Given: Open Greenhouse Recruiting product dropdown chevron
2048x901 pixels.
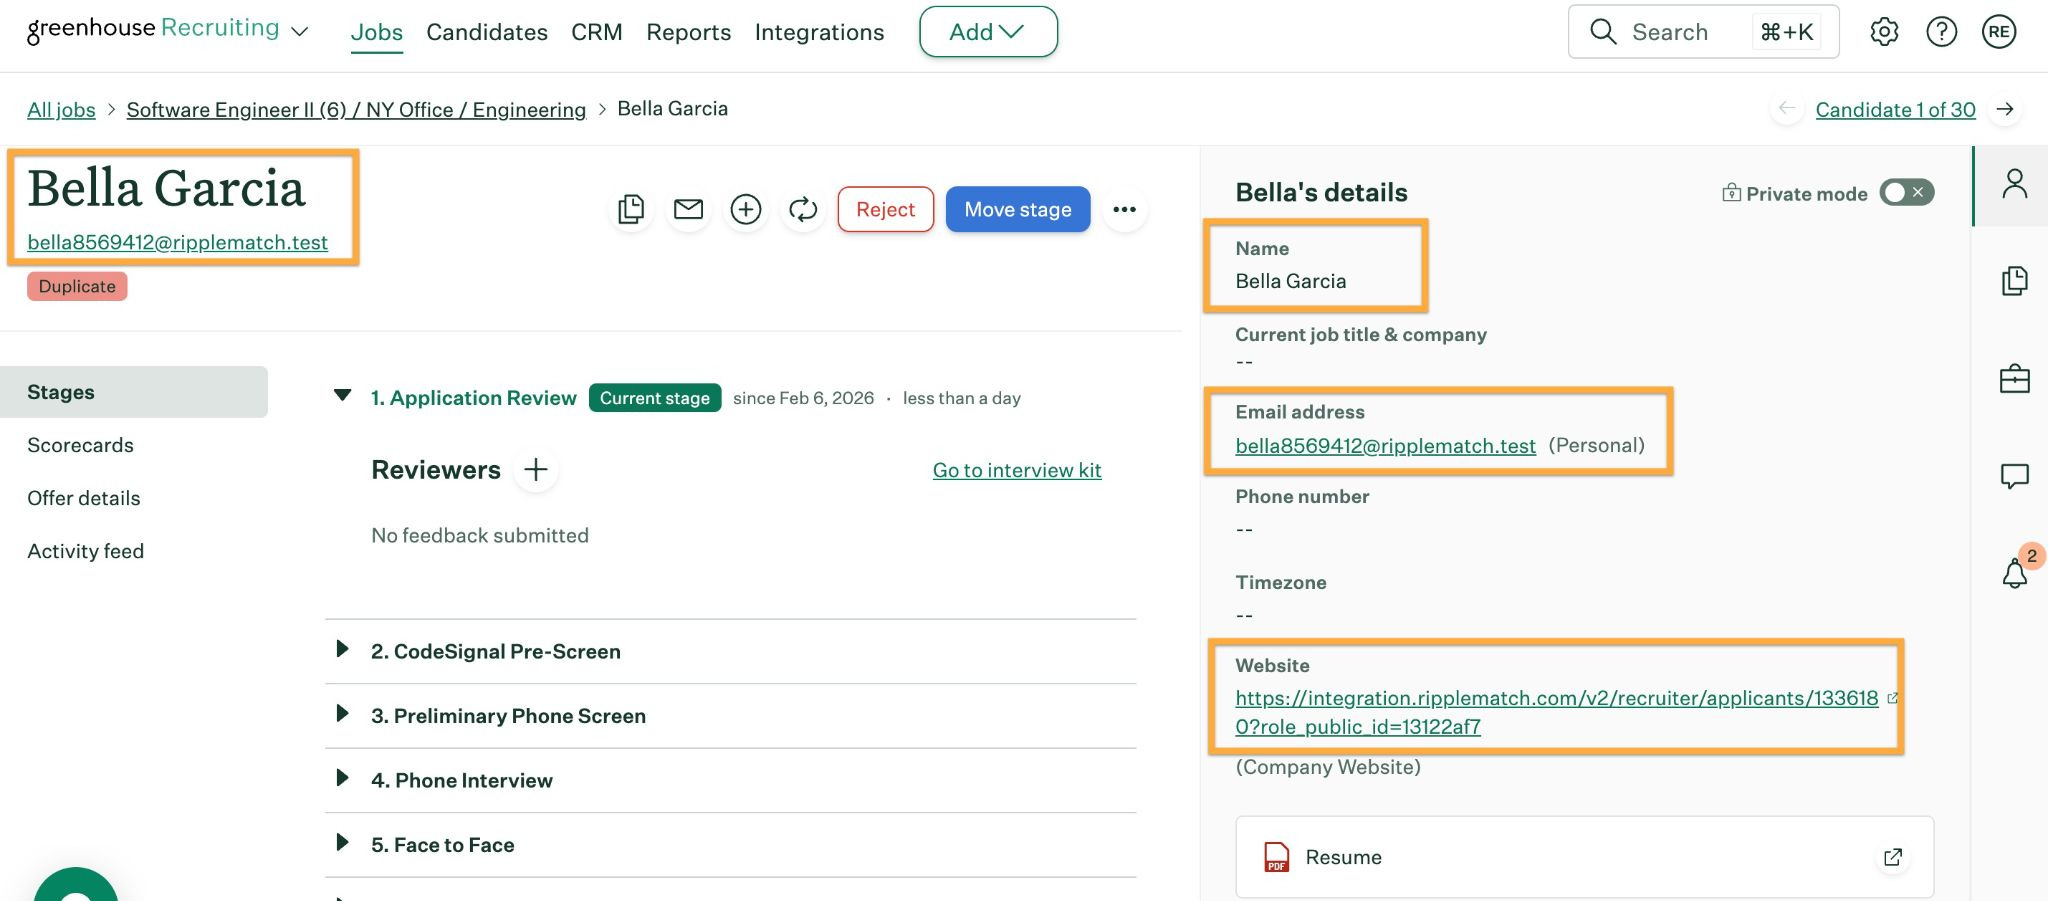Looking at the screenshot, I should pyautogui.click(x=299, y=32).
